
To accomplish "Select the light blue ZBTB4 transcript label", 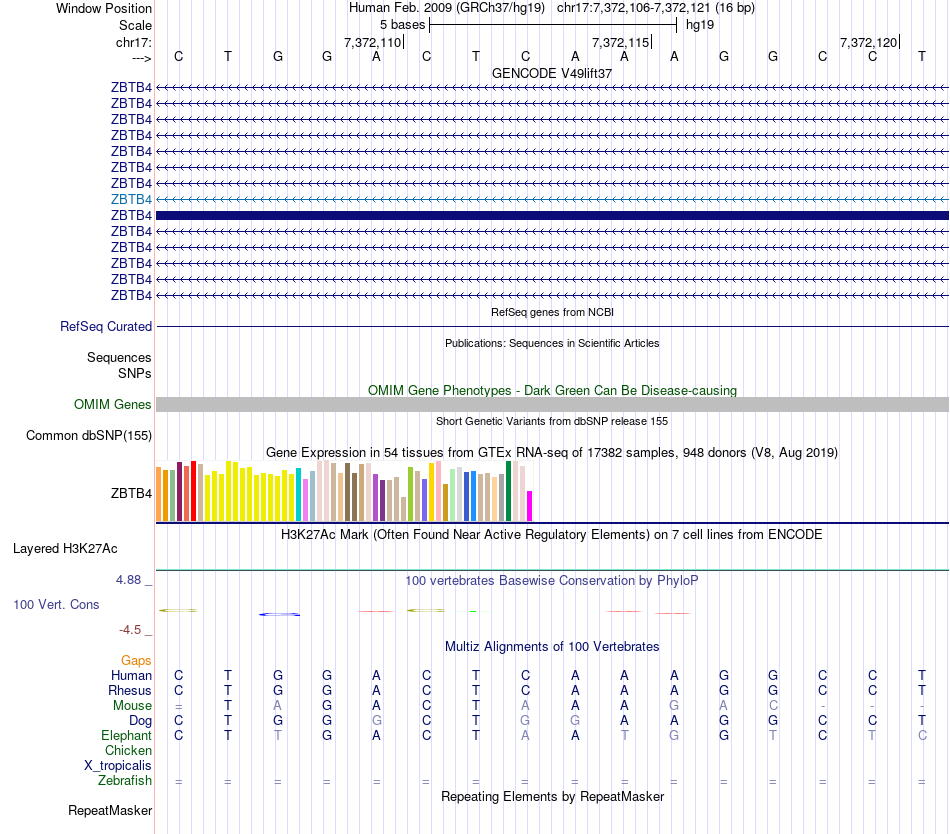I will point(131,199).
